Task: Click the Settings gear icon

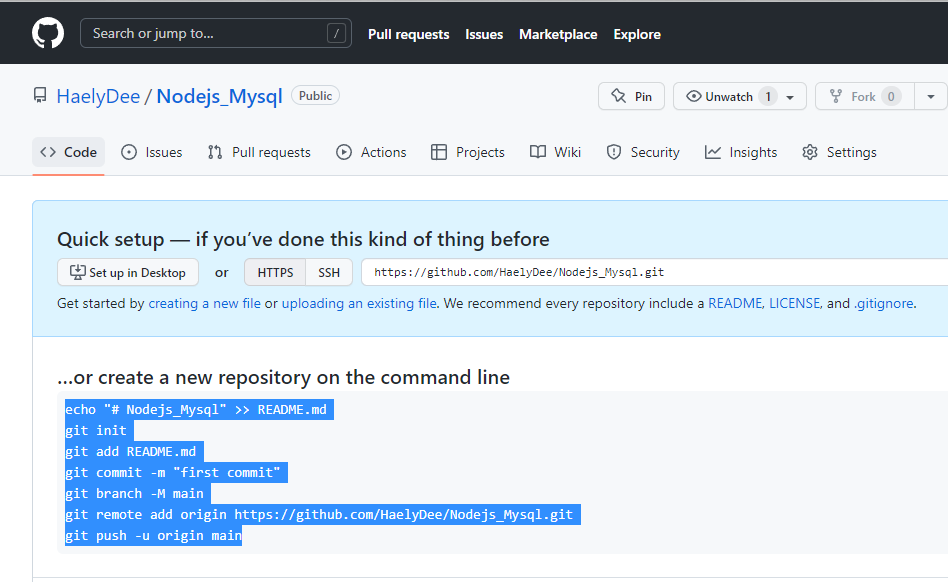Action: [x=810, y=152]
